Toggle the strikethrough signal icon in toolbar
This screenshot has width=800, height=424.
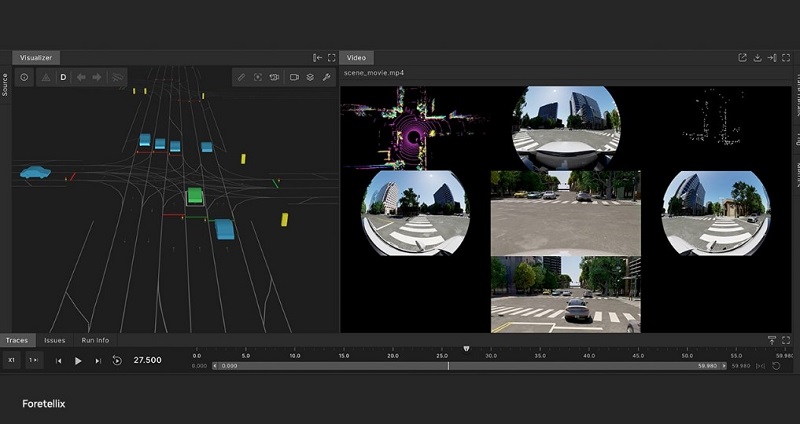(116, 77)
